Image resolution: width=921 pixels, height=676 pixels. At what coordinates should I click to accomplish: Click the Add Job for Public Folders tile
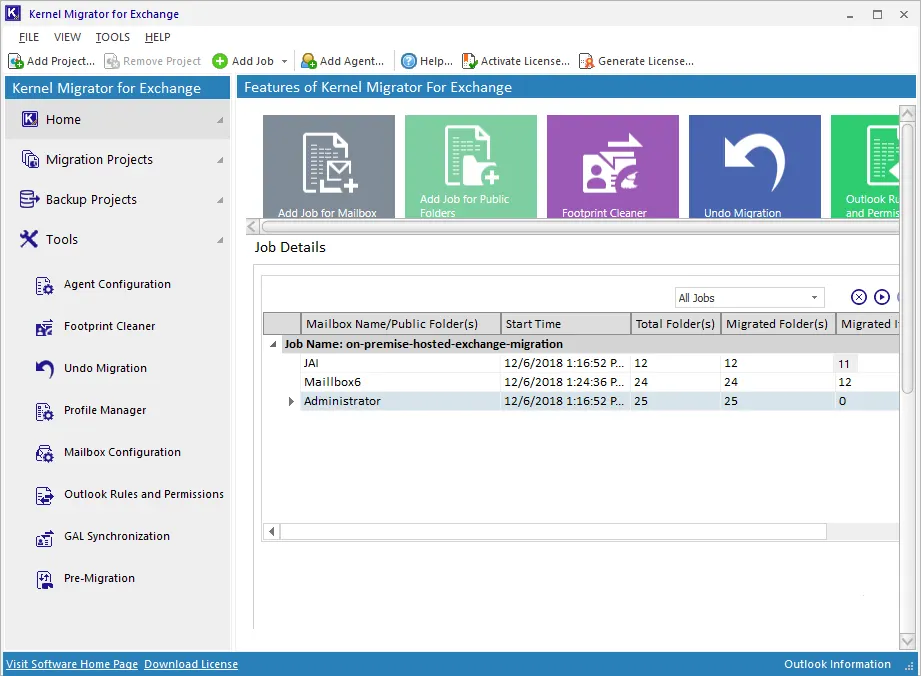click(x=470, y=167)
